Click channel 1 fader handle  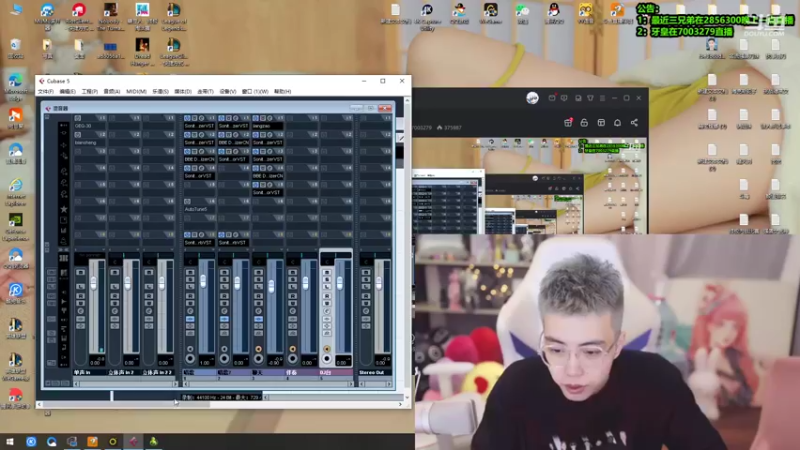[x=203, y=281]
